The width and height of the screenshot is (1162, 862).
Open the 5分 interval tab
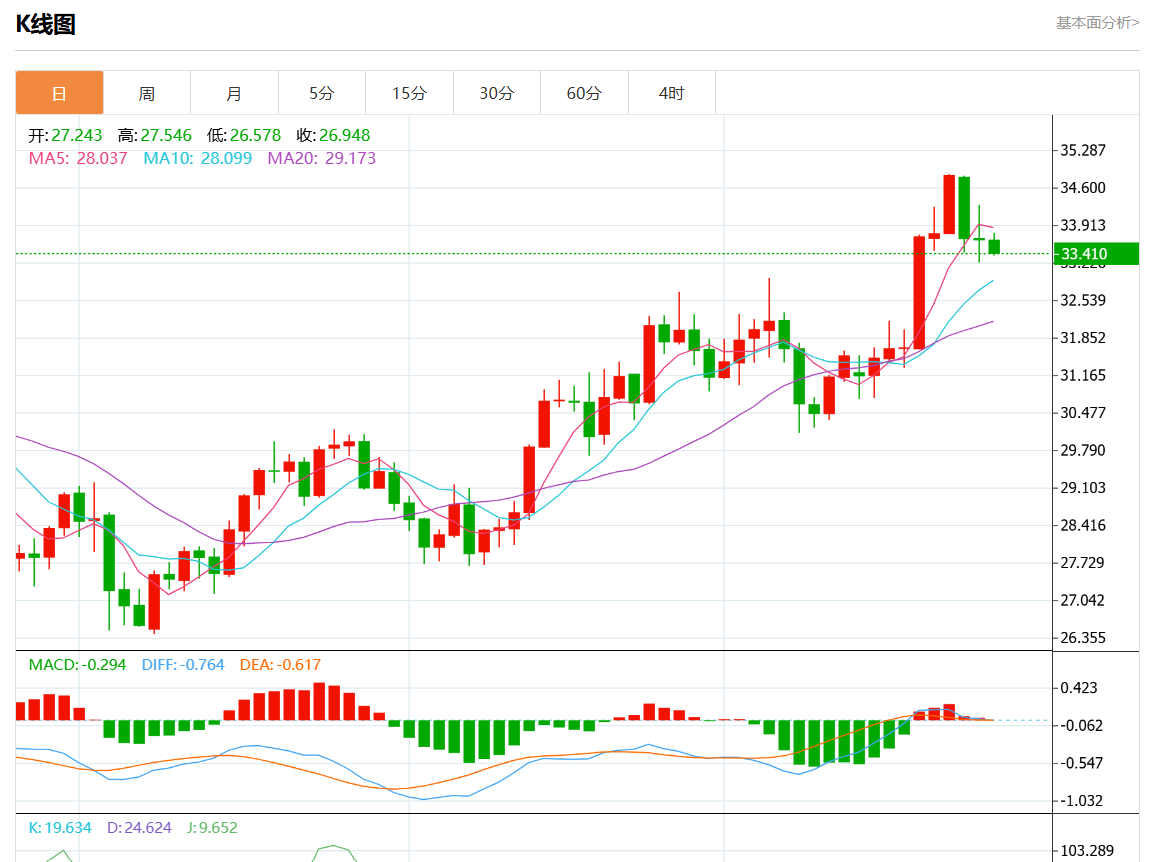point(322,93)
